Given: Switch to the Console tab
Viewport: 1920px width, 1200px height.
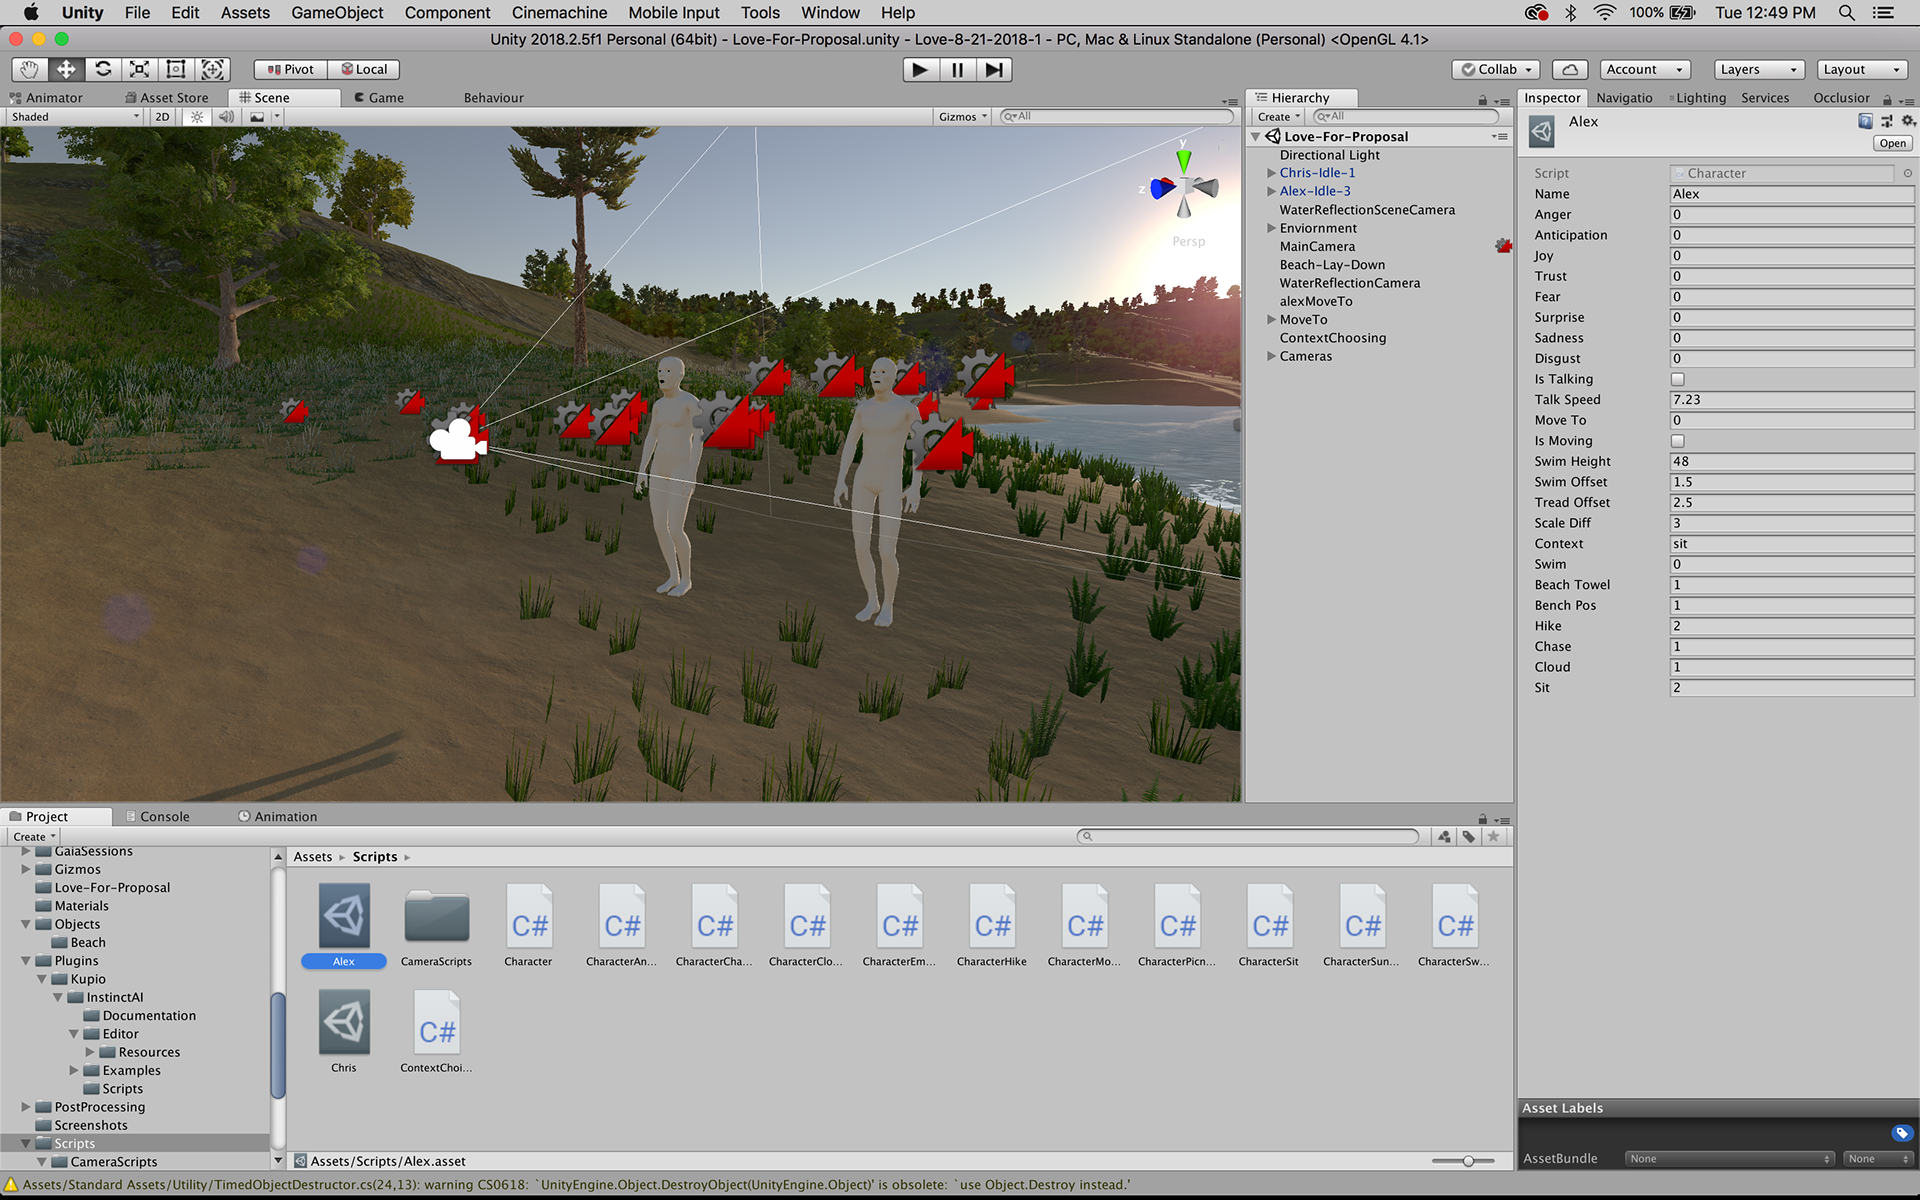Looking at the screenshot, I should pos(157,817).
